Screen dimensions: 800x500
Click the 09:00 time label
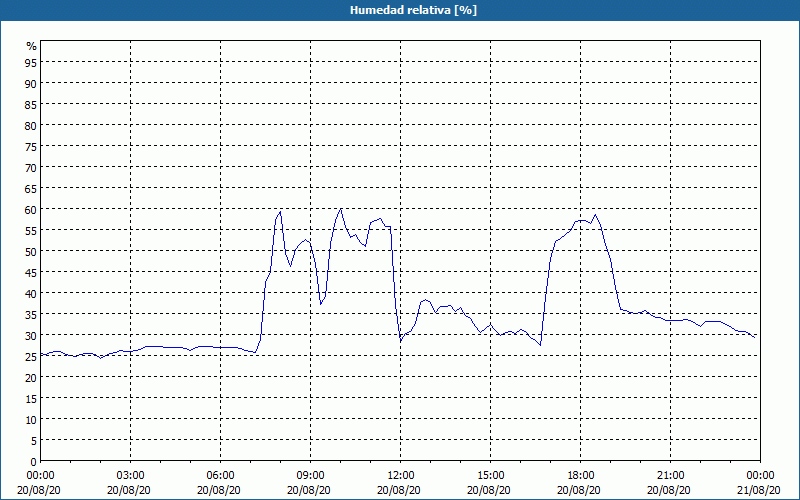[310, 476]
